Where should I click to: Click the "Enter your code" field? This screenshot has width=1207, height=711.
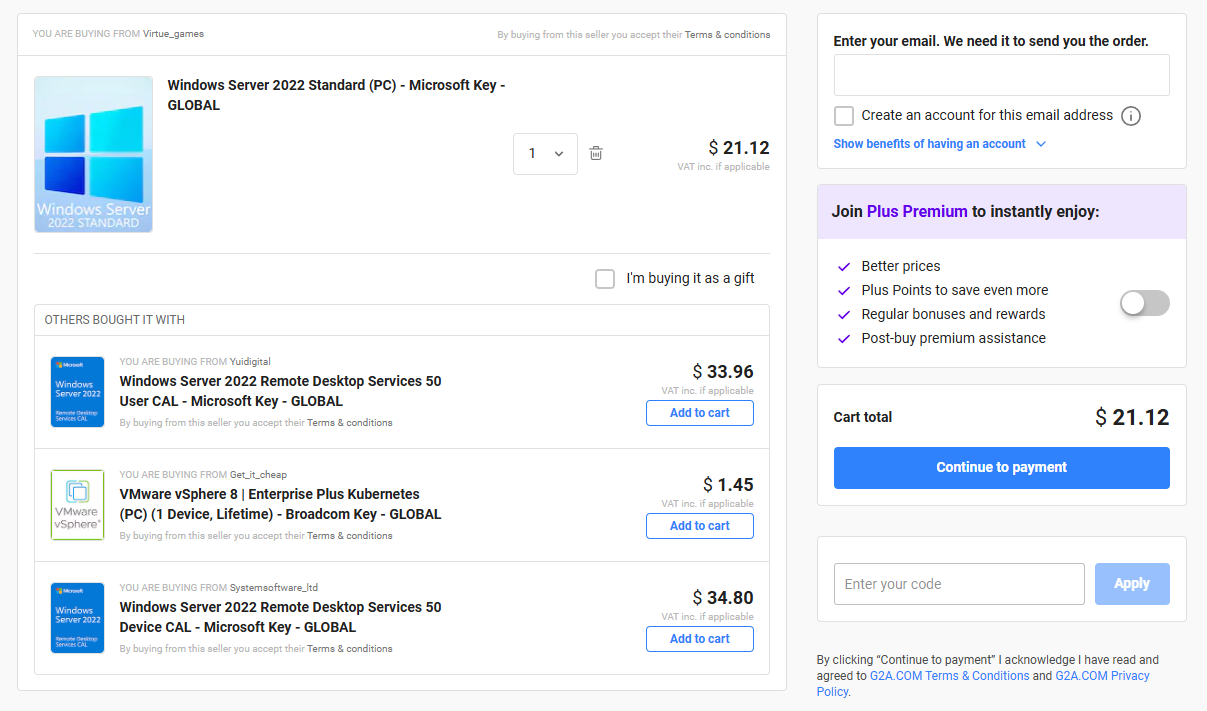click(958, 584)
